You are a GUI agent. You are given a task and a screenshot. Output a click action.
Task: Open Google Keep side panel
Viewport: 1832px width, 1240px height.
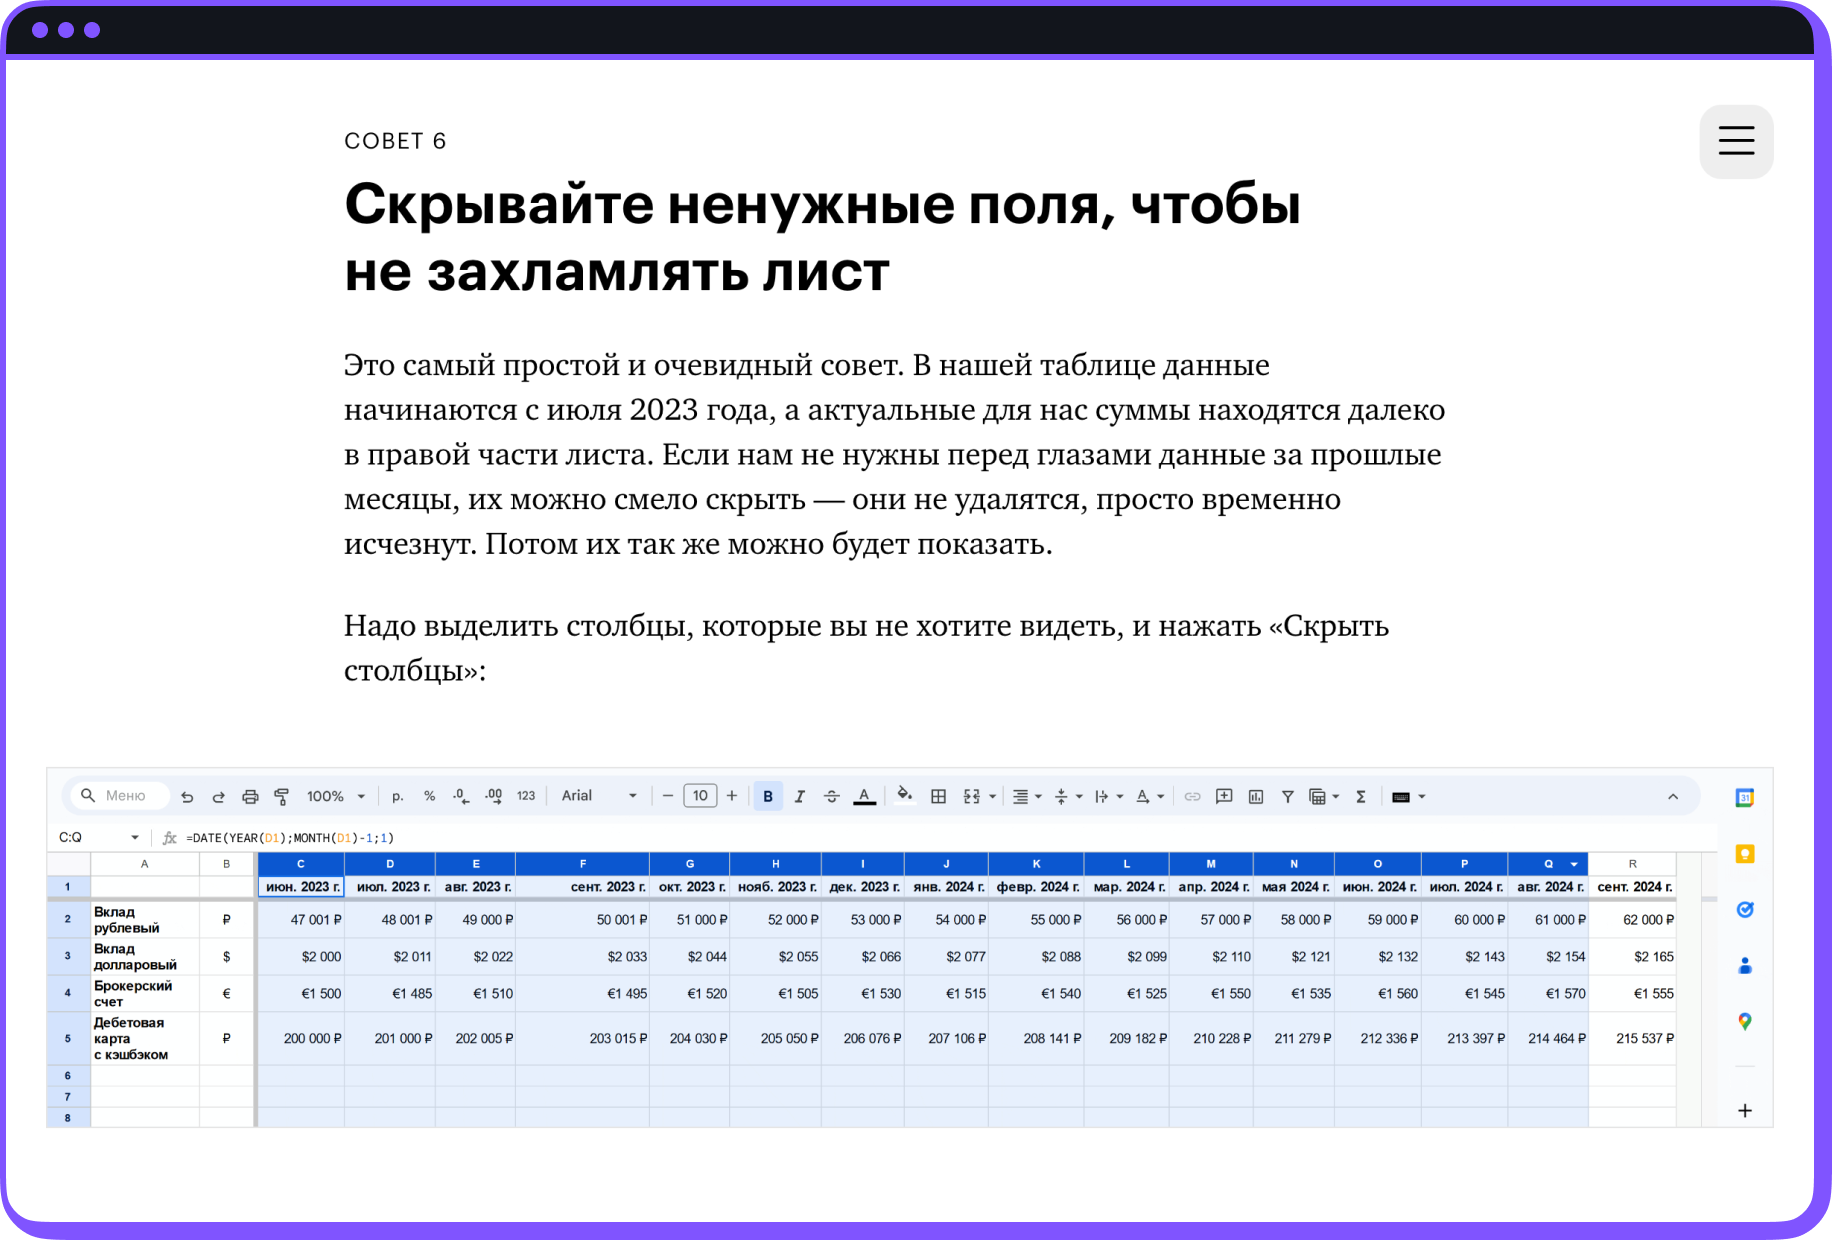[x=1745, y=853]
